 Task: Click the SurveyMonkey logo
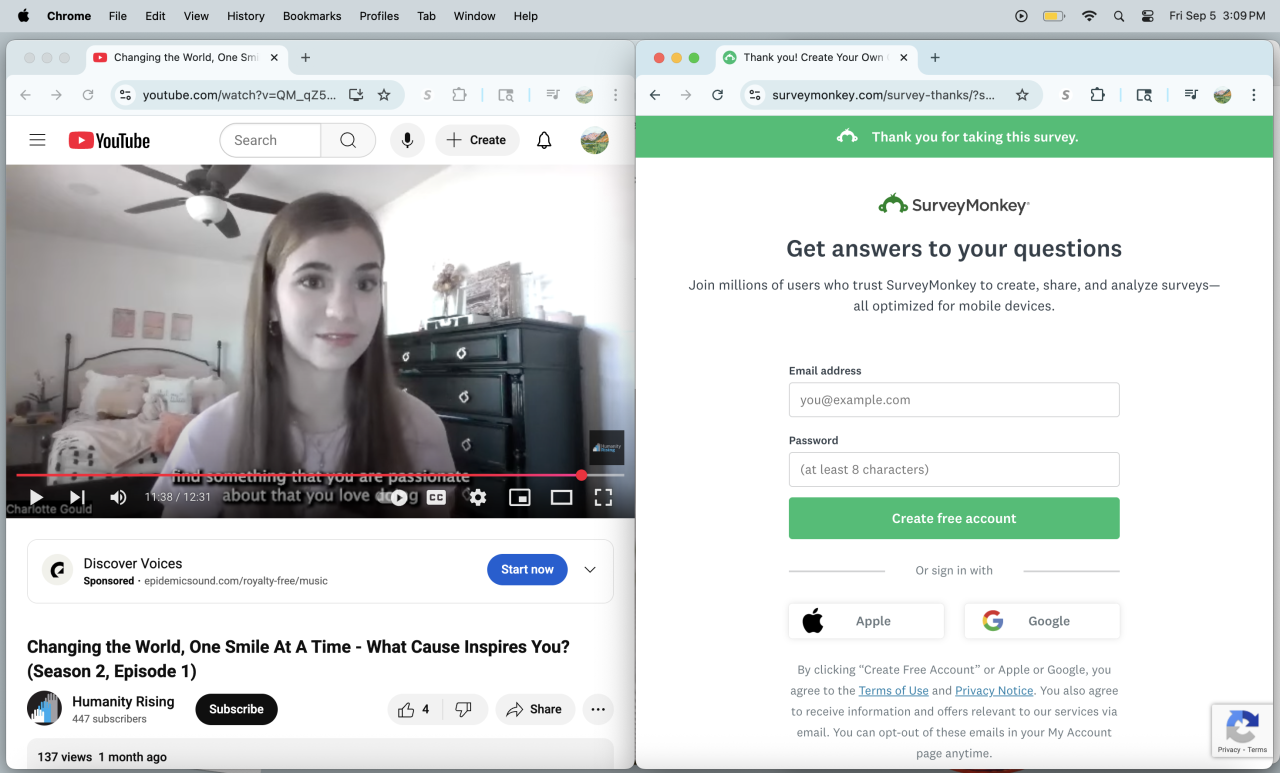tap(954, 205)
